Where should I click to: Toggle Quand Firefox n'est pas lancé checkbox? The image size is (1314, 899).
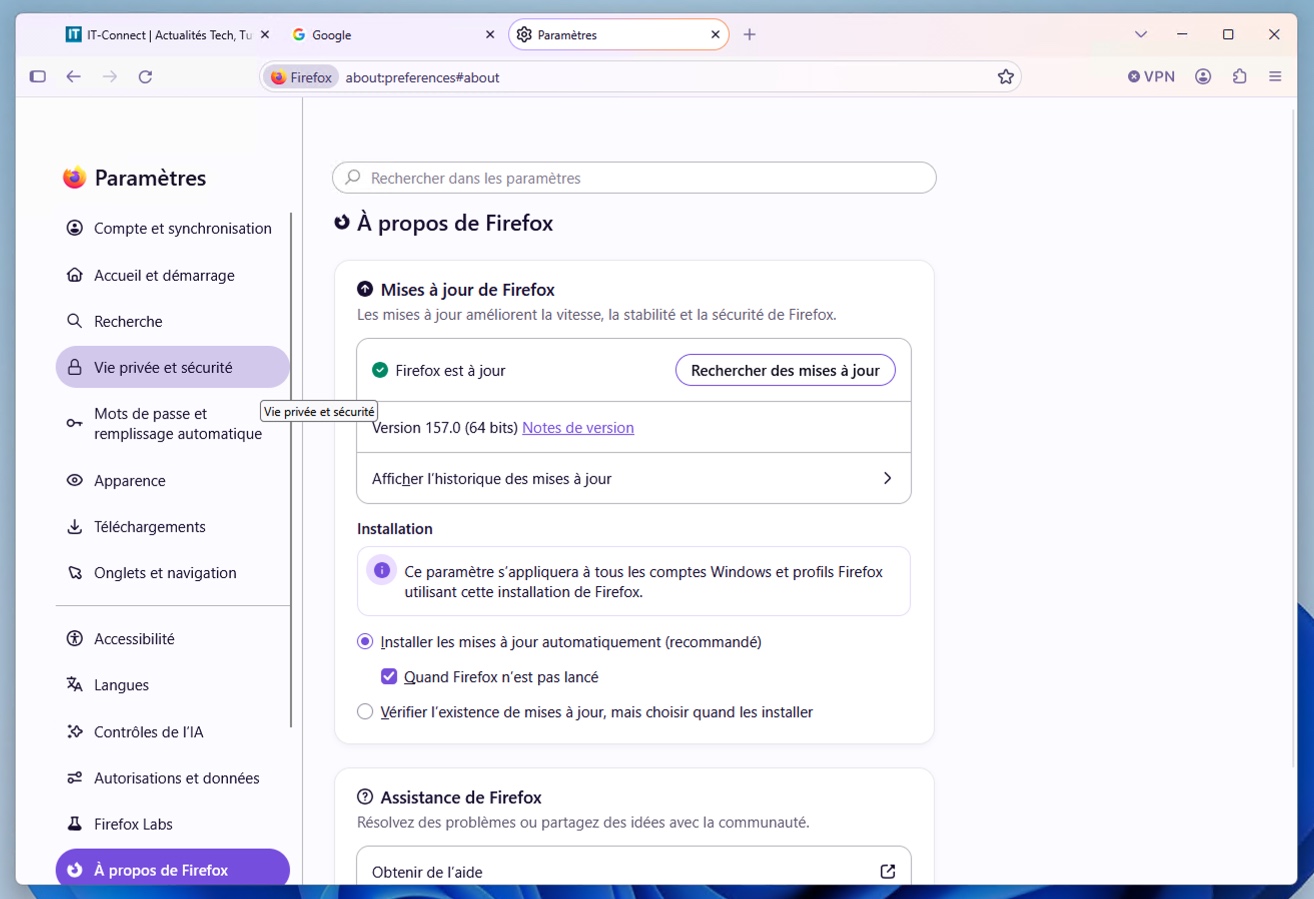coord(389,677)
